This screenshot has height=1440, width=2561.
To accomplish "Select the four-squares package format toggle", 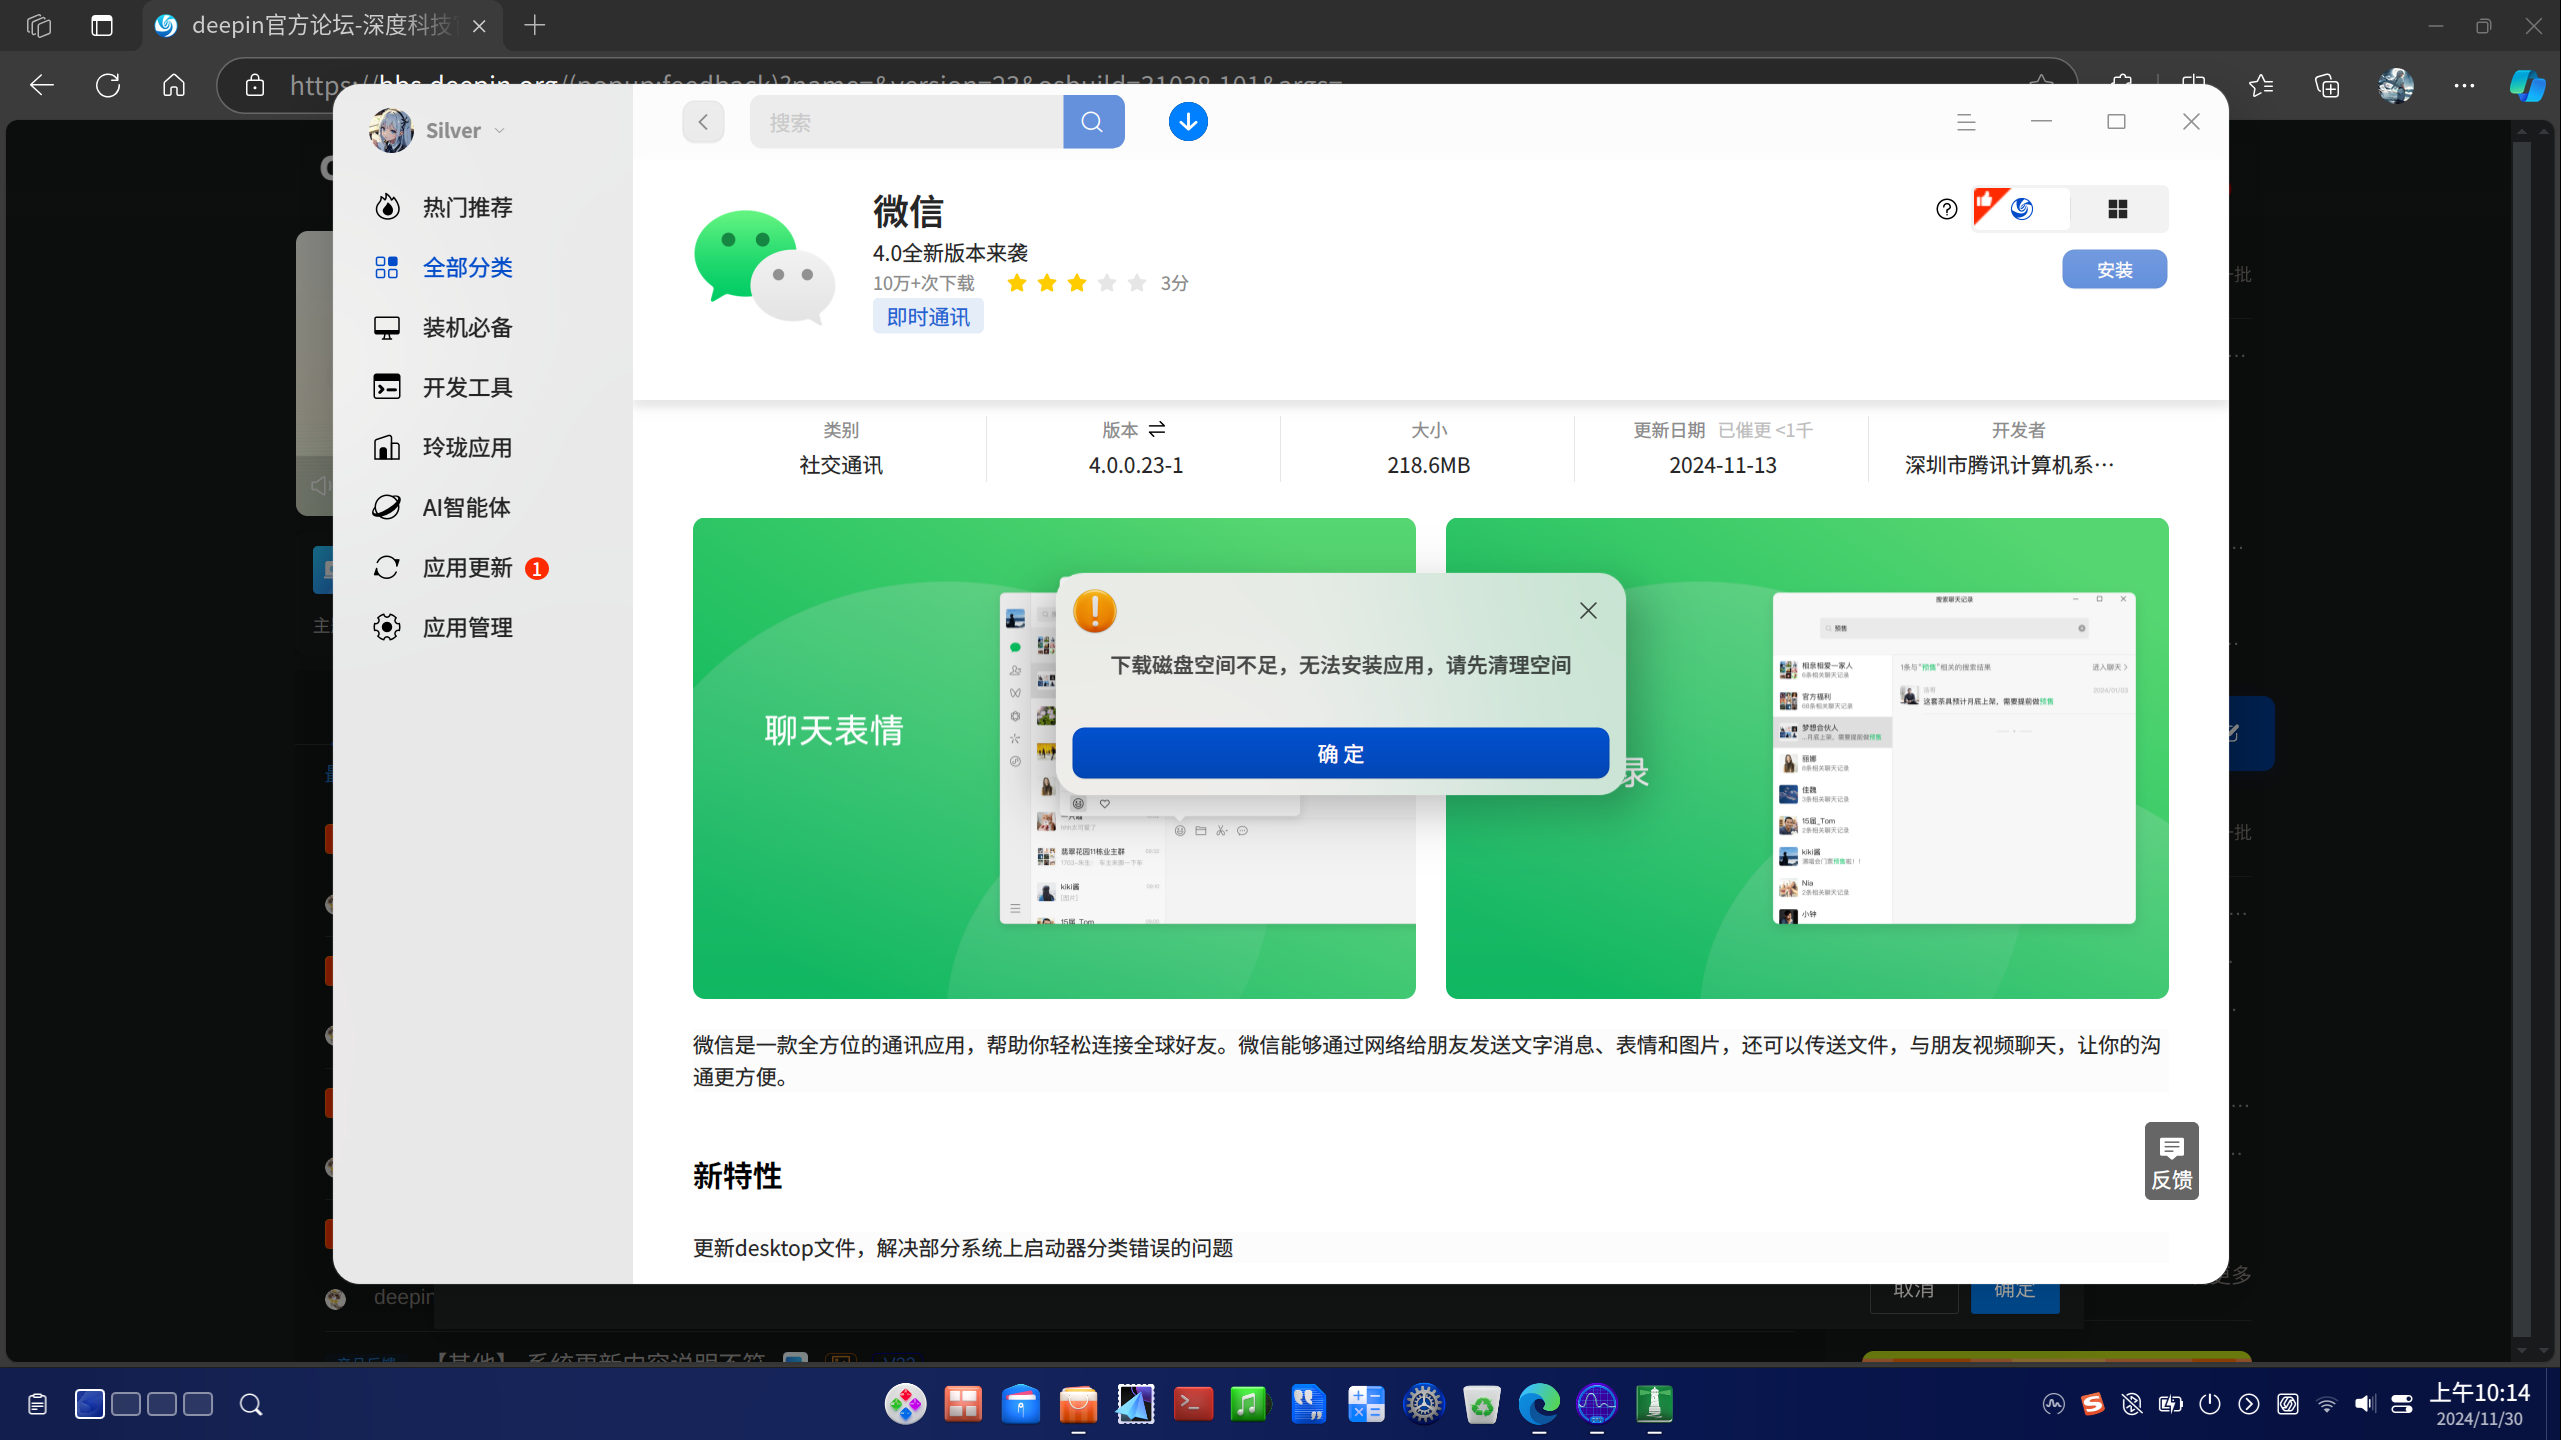I will click(x=2117, y=209).
